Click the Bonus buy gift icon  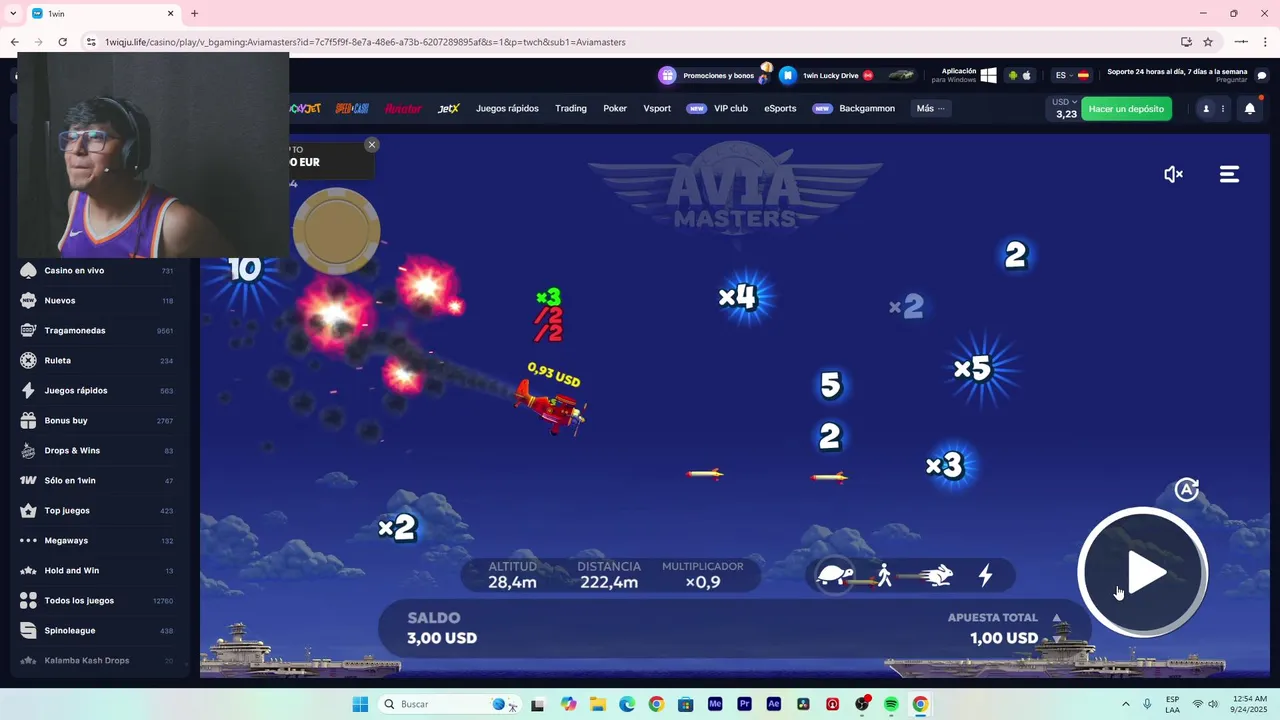tap(28, 420)
